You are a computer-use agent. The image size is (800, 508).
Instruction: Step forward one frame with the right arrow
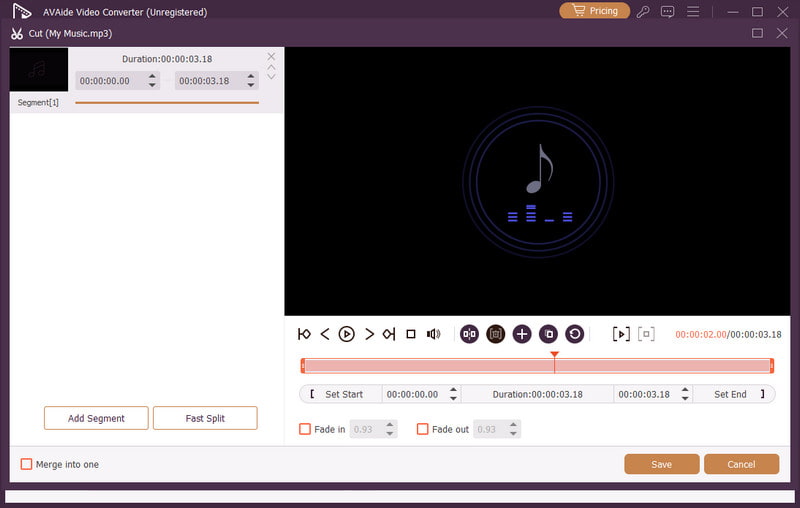pyautogui.click(x=369, y=334)
